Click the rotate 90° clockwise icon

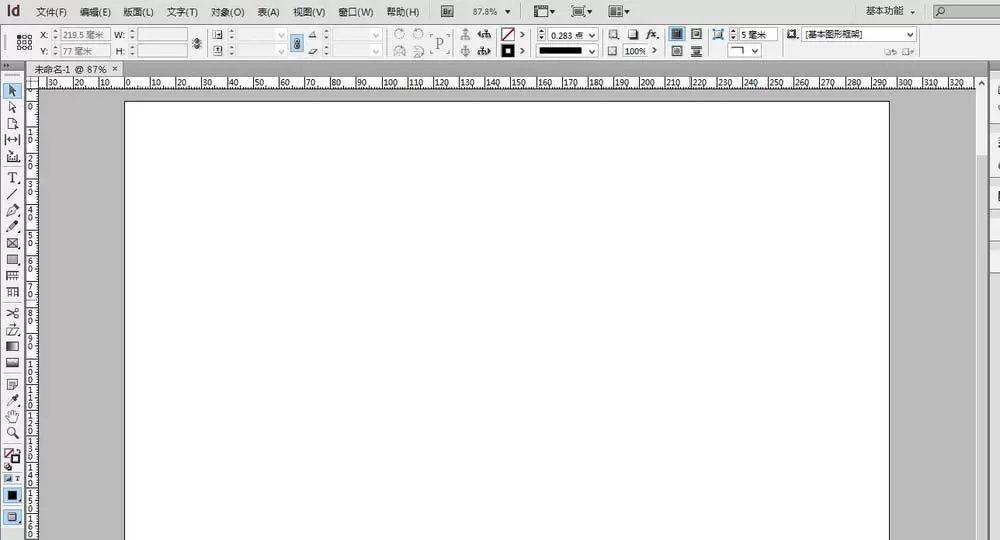[x=399, y=34]
